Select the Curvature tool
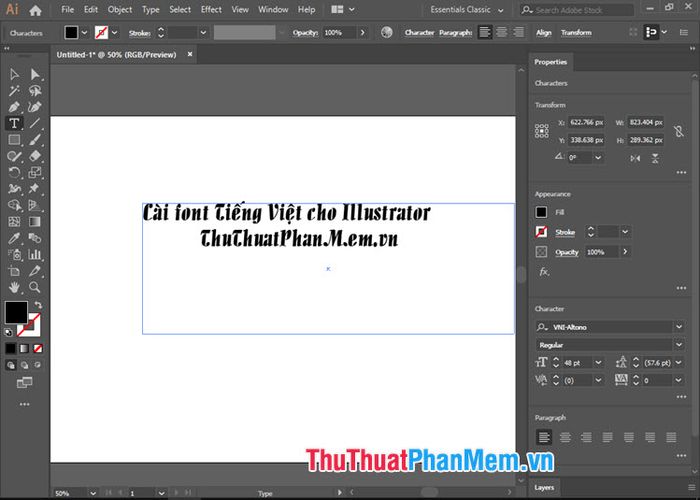Image resolution: width=700 pixels, height=500 pixels. click(35, 107)
